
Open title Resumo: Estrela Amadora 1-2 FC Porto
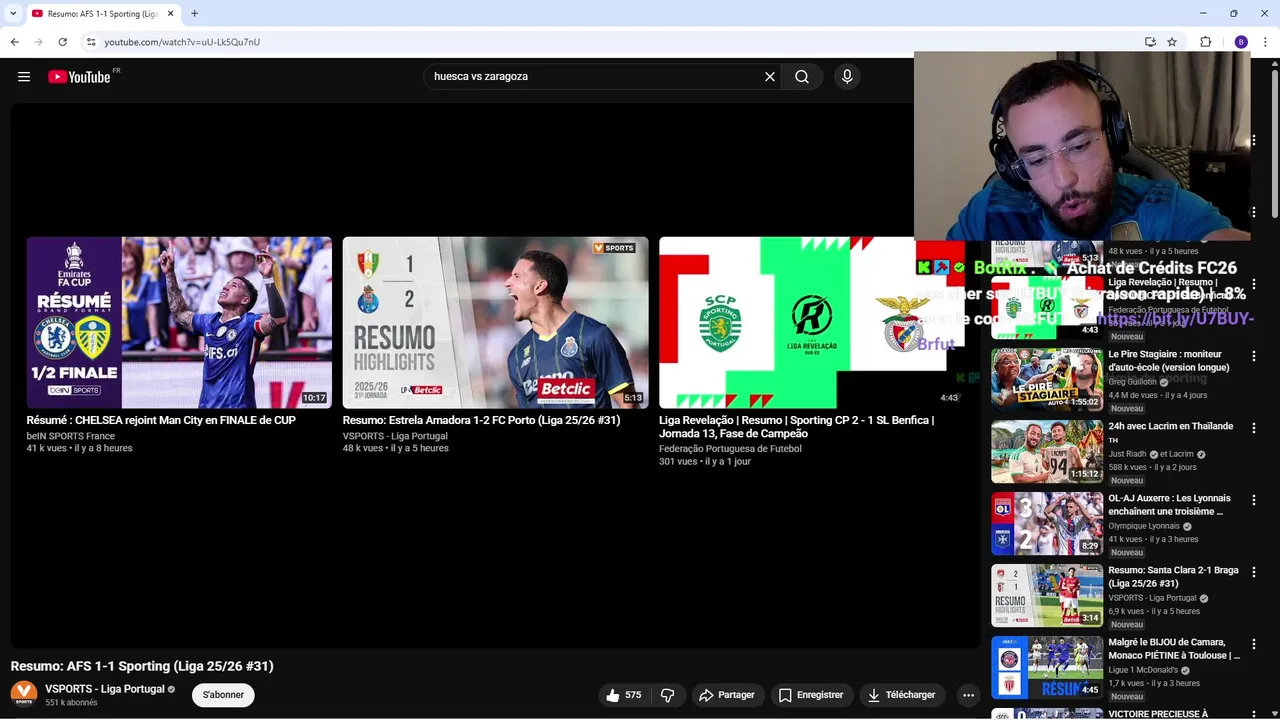[481, 421]
